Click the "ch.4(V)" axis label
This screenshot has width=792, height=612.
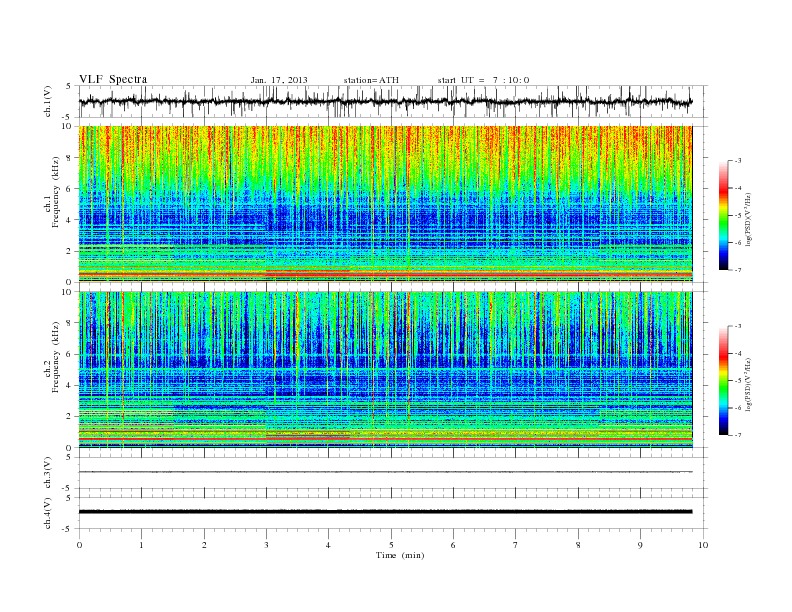point(48,513)
